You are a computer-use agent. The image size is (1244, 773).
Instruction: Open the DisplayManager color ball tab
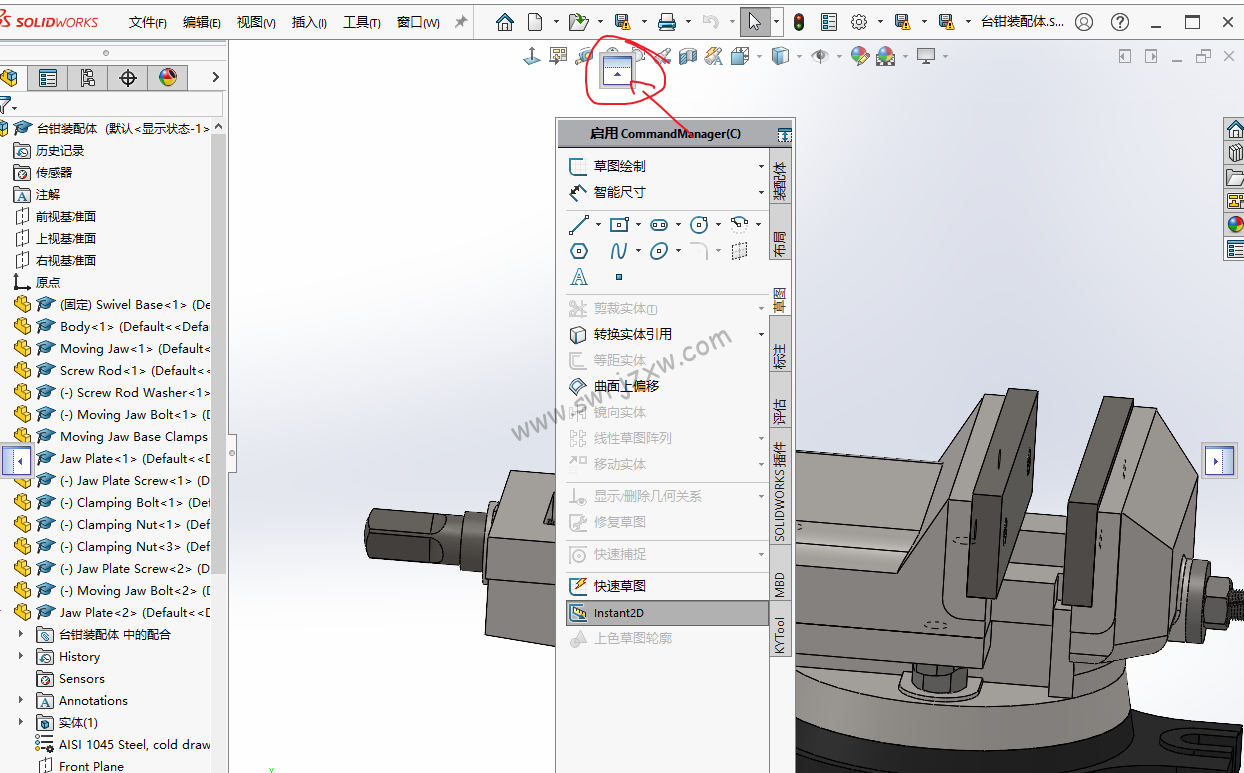(x=168, y=78)
